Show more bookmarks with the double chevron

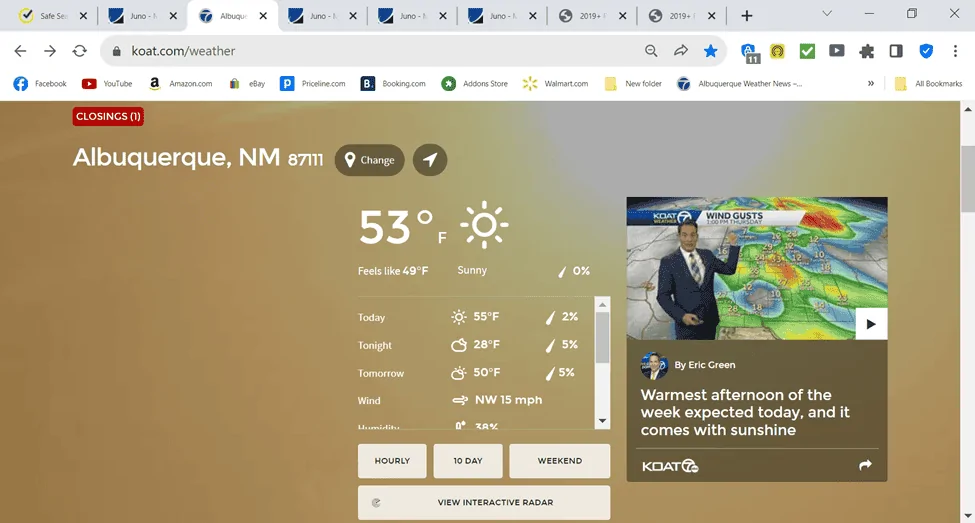871,83
